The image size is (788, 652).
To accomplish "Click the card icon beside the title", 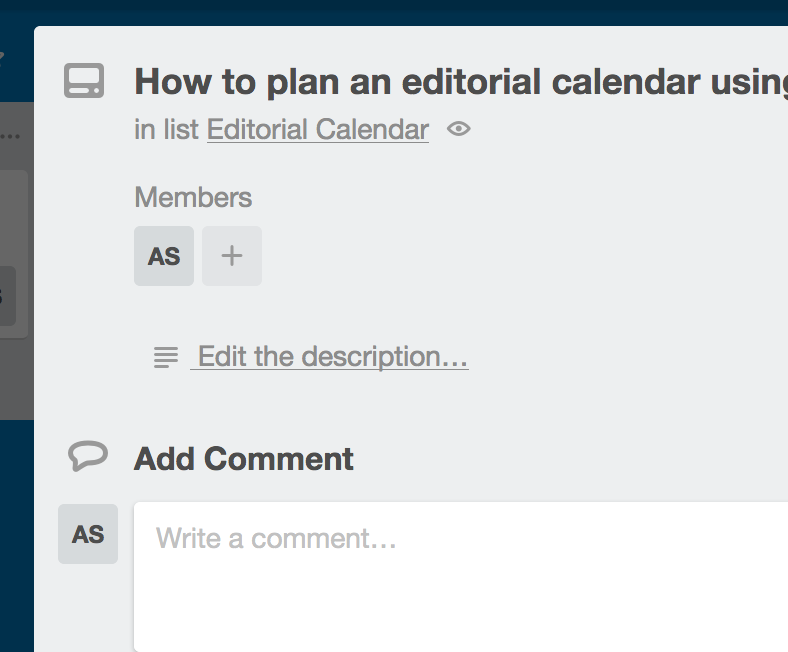I will tap(84, 81).
